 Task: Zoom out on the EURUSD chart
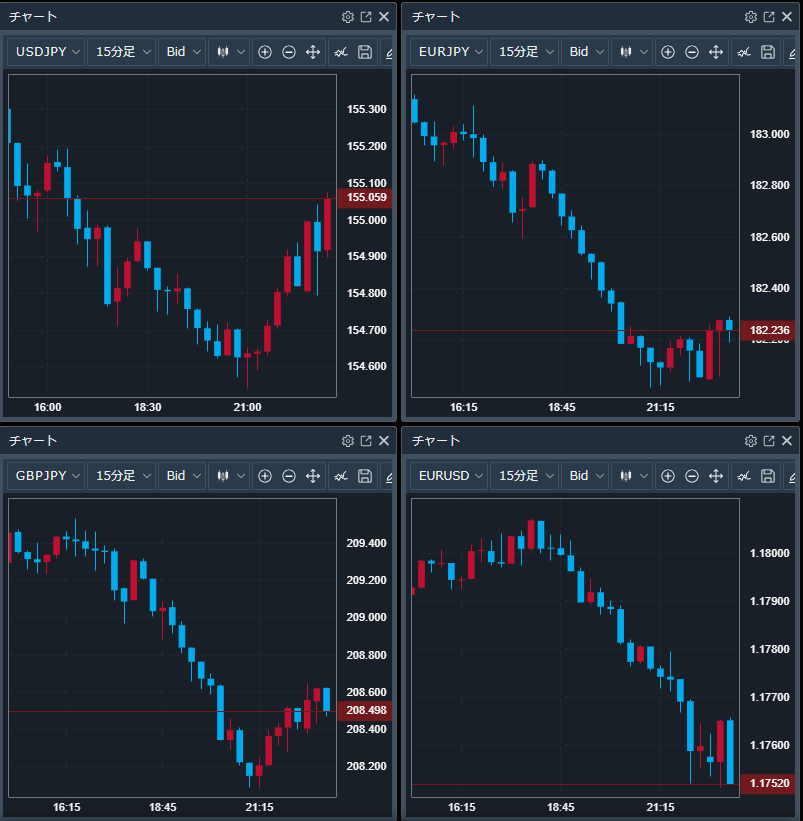pyautogui.click(x=692, y=476)
